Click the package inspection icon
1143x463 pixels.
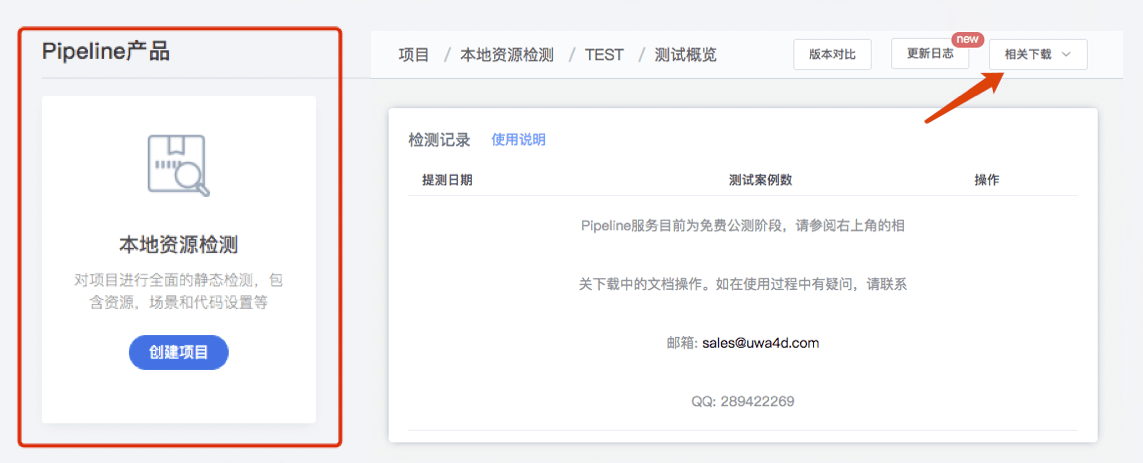179,166
